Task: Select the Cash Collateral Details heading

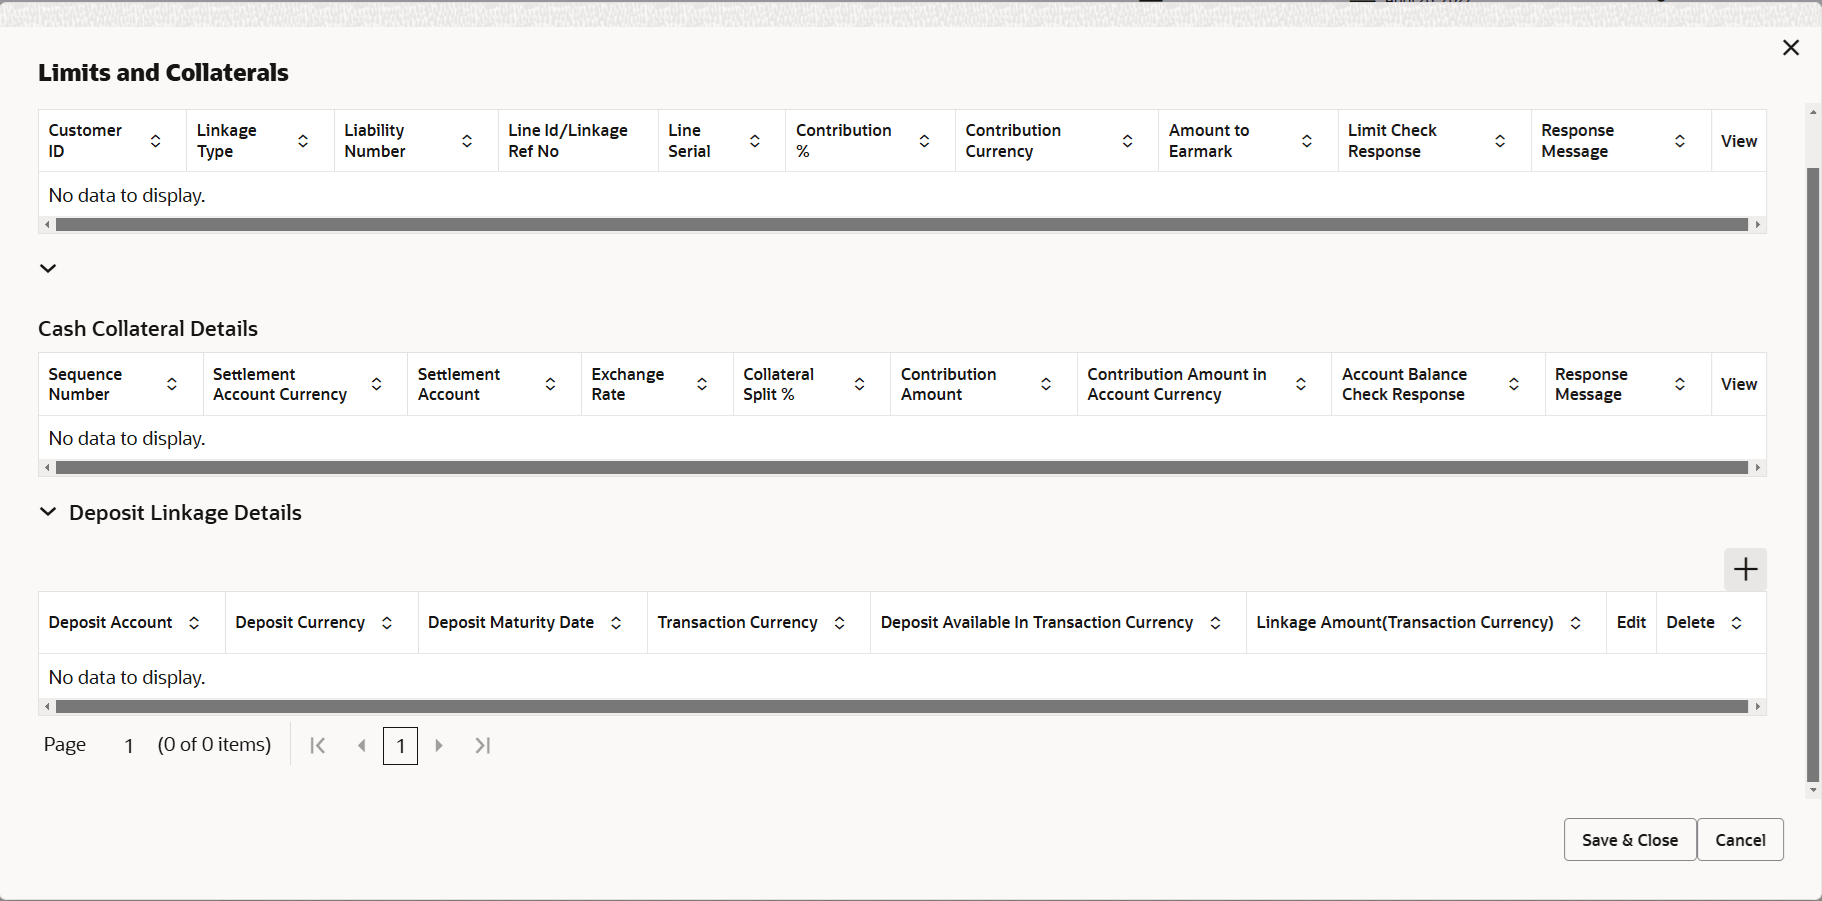Action: coord(147,328)
